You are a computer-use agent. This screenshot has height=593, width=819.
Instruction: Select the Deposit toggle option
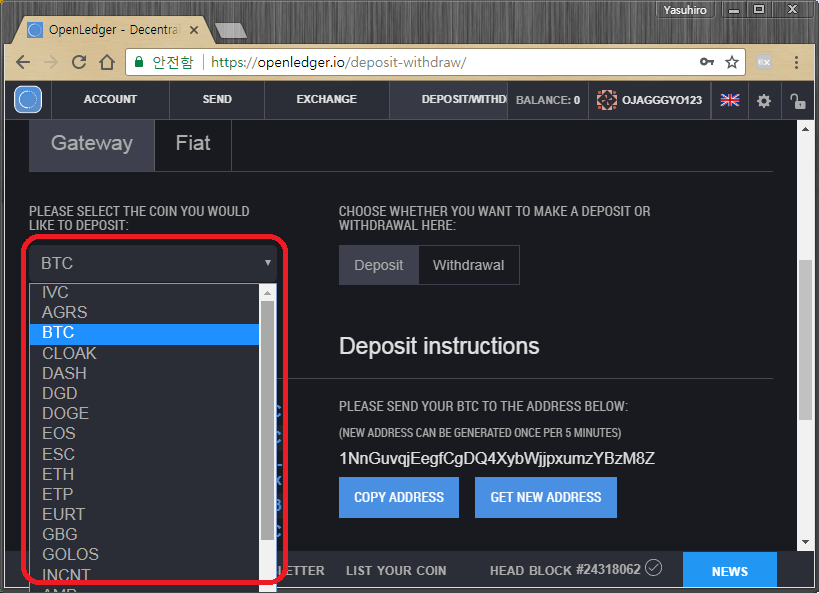(x=379, y=265)
